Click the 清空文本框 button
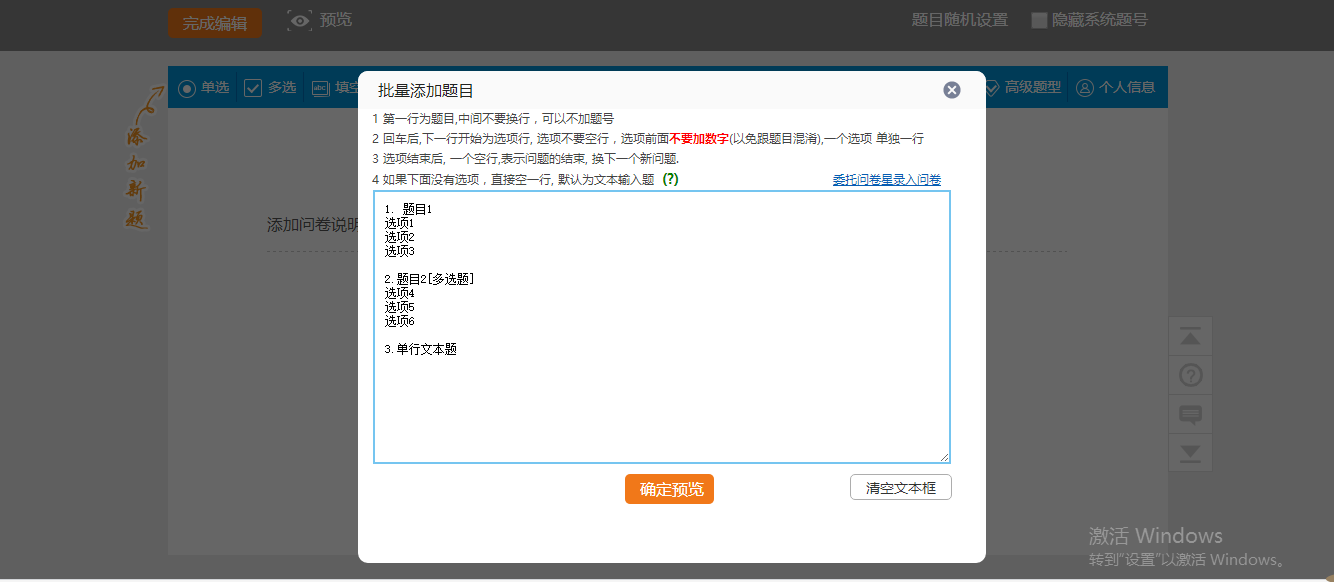This screenshot has width=1334, height=582. coord(901,488)
